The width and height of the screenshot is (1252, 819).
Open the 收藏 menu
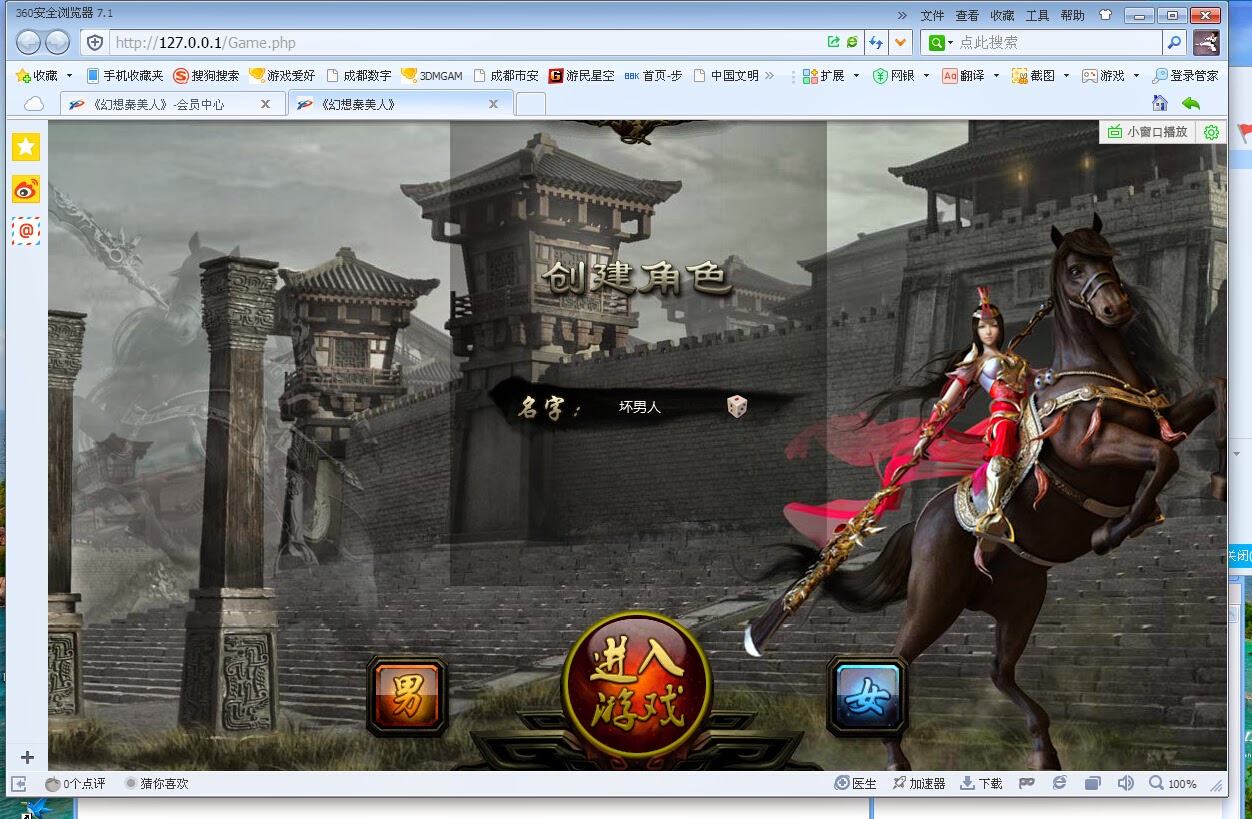[1002, 15]
